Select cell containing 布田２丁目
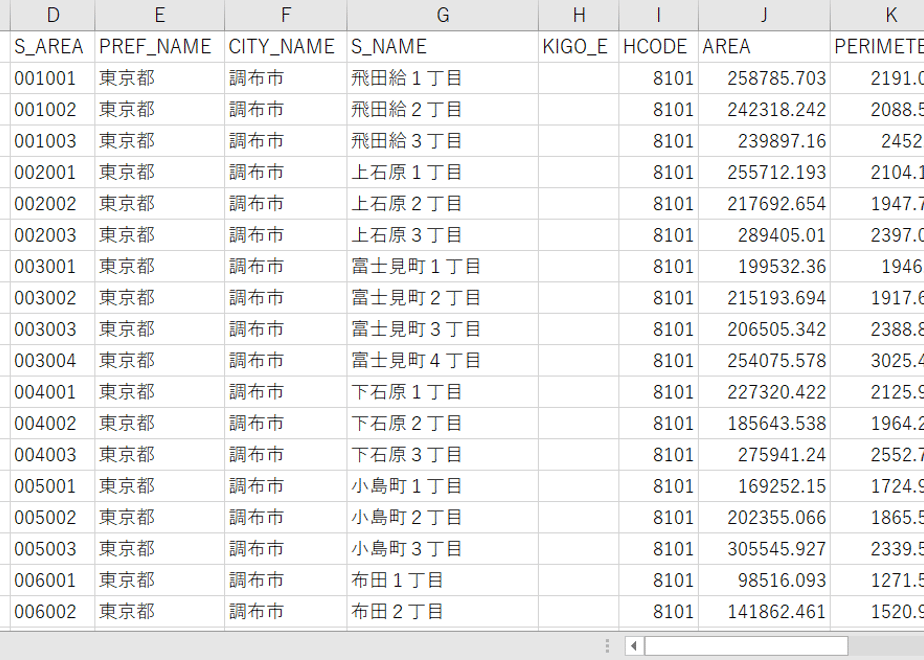Screen dimensions: 924x660 coord(443,611)
